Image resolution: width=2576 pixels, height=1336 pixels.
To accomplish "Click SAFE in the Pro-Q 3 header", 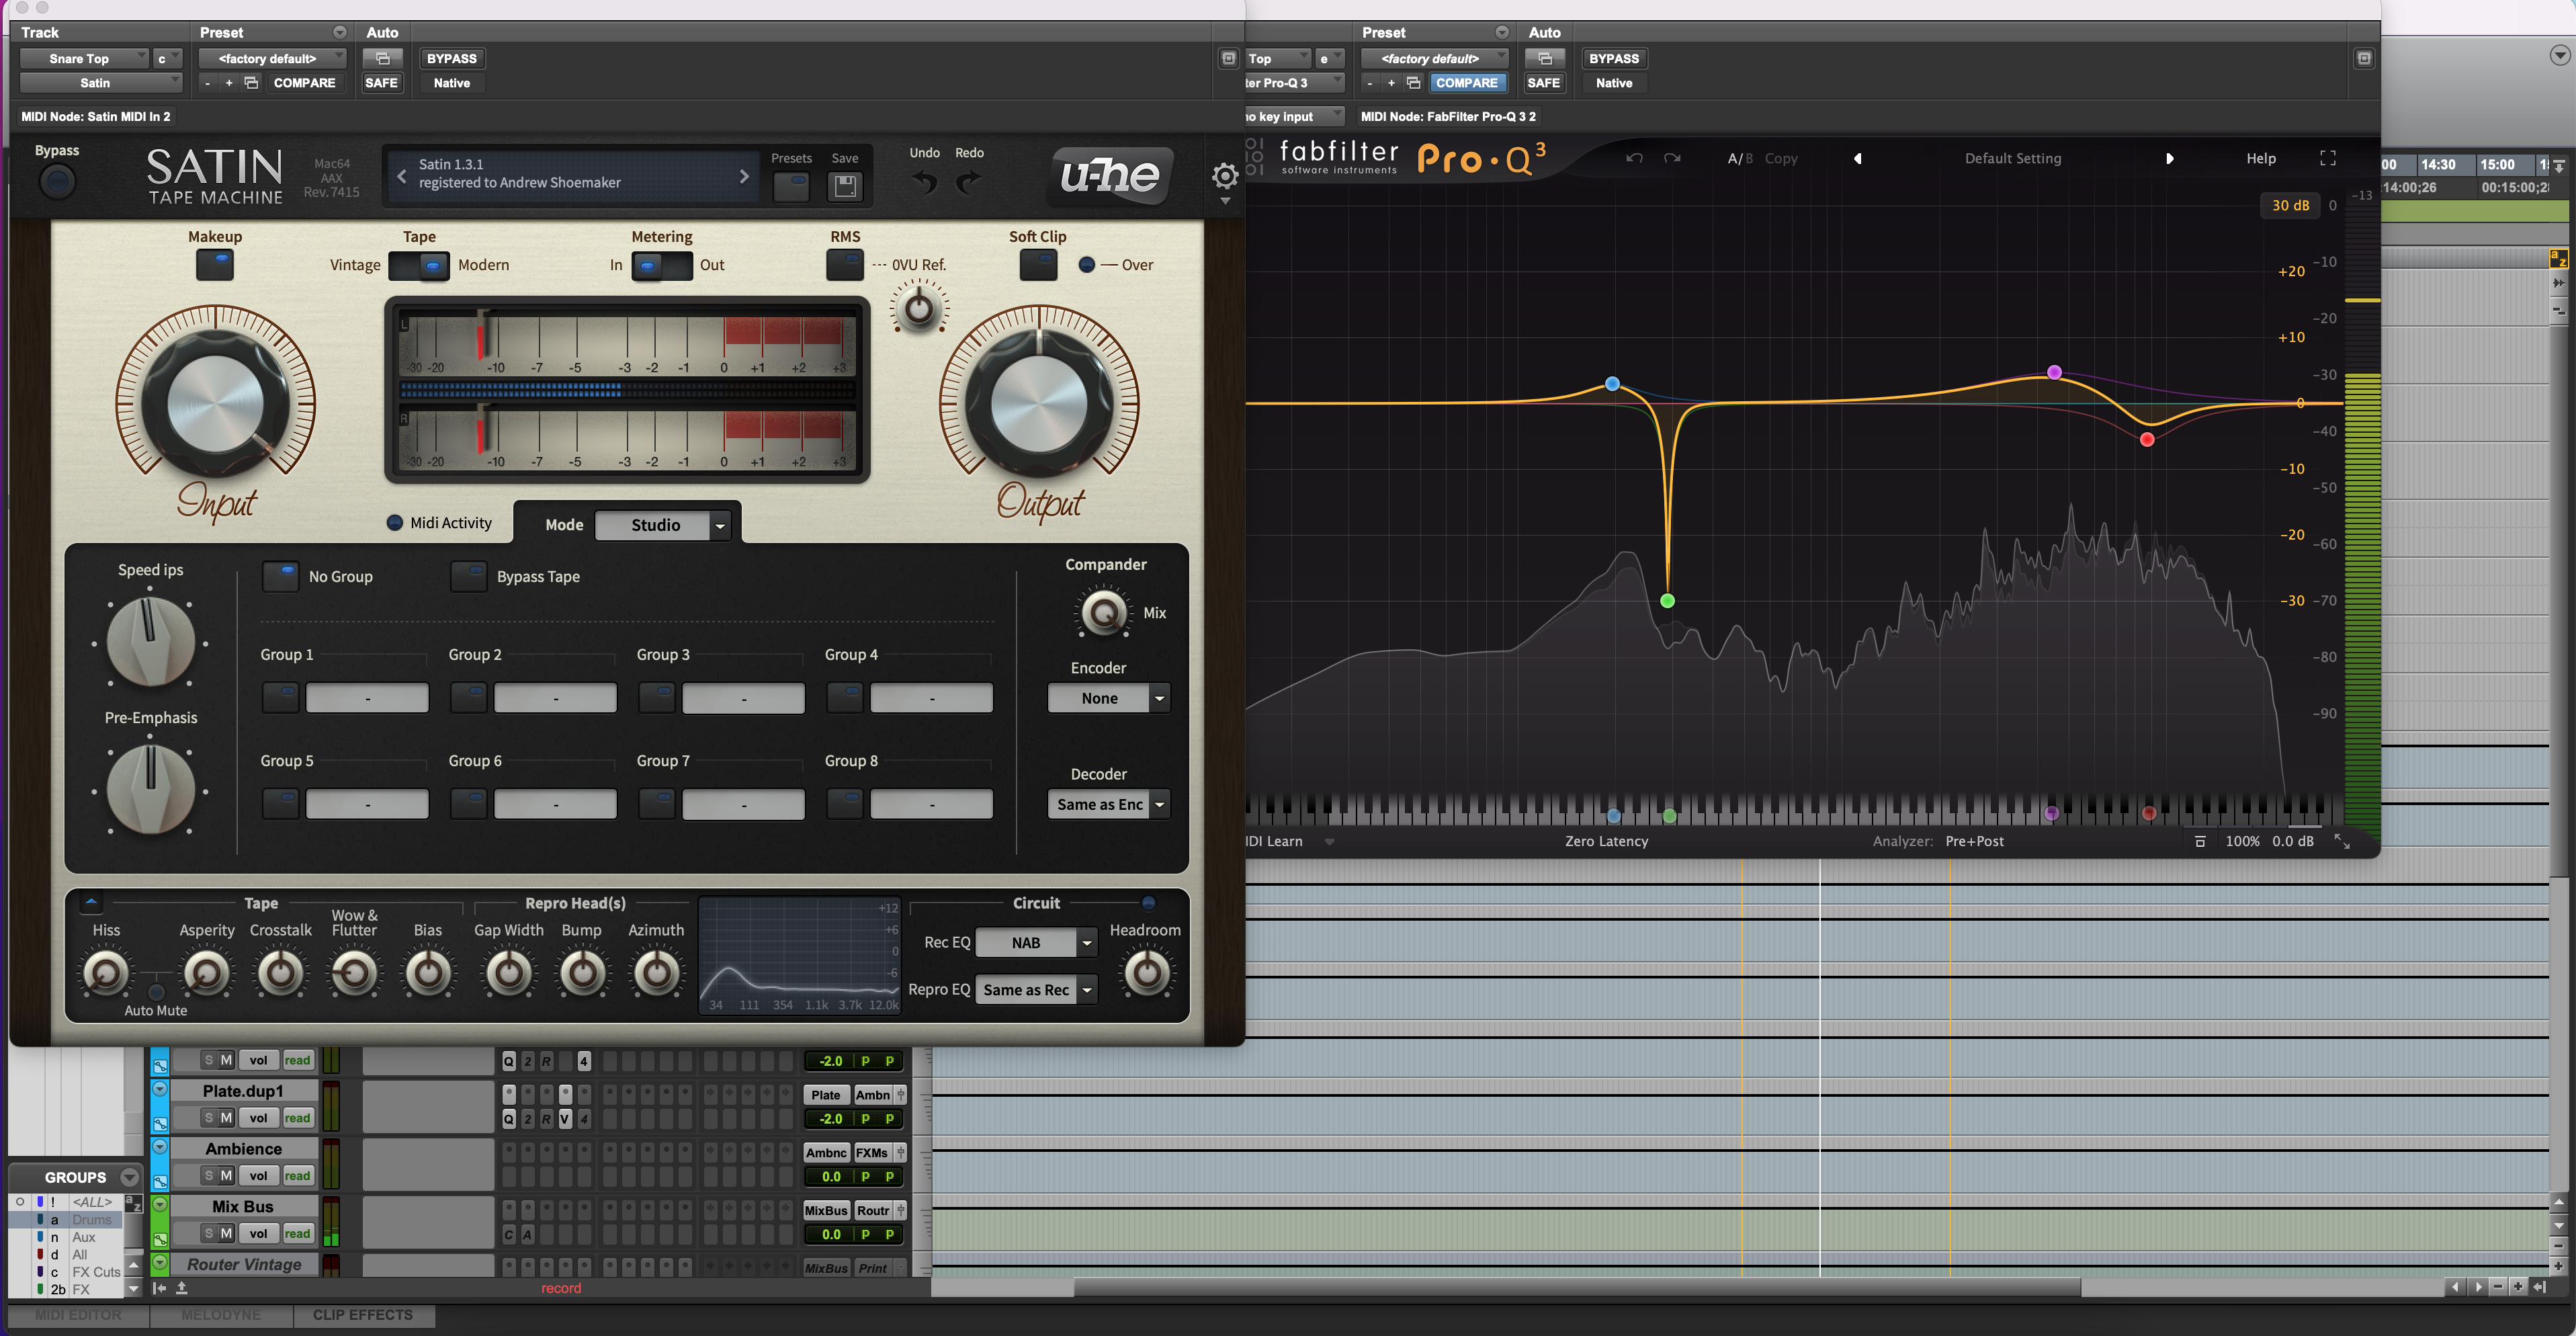I will 1543,83.
